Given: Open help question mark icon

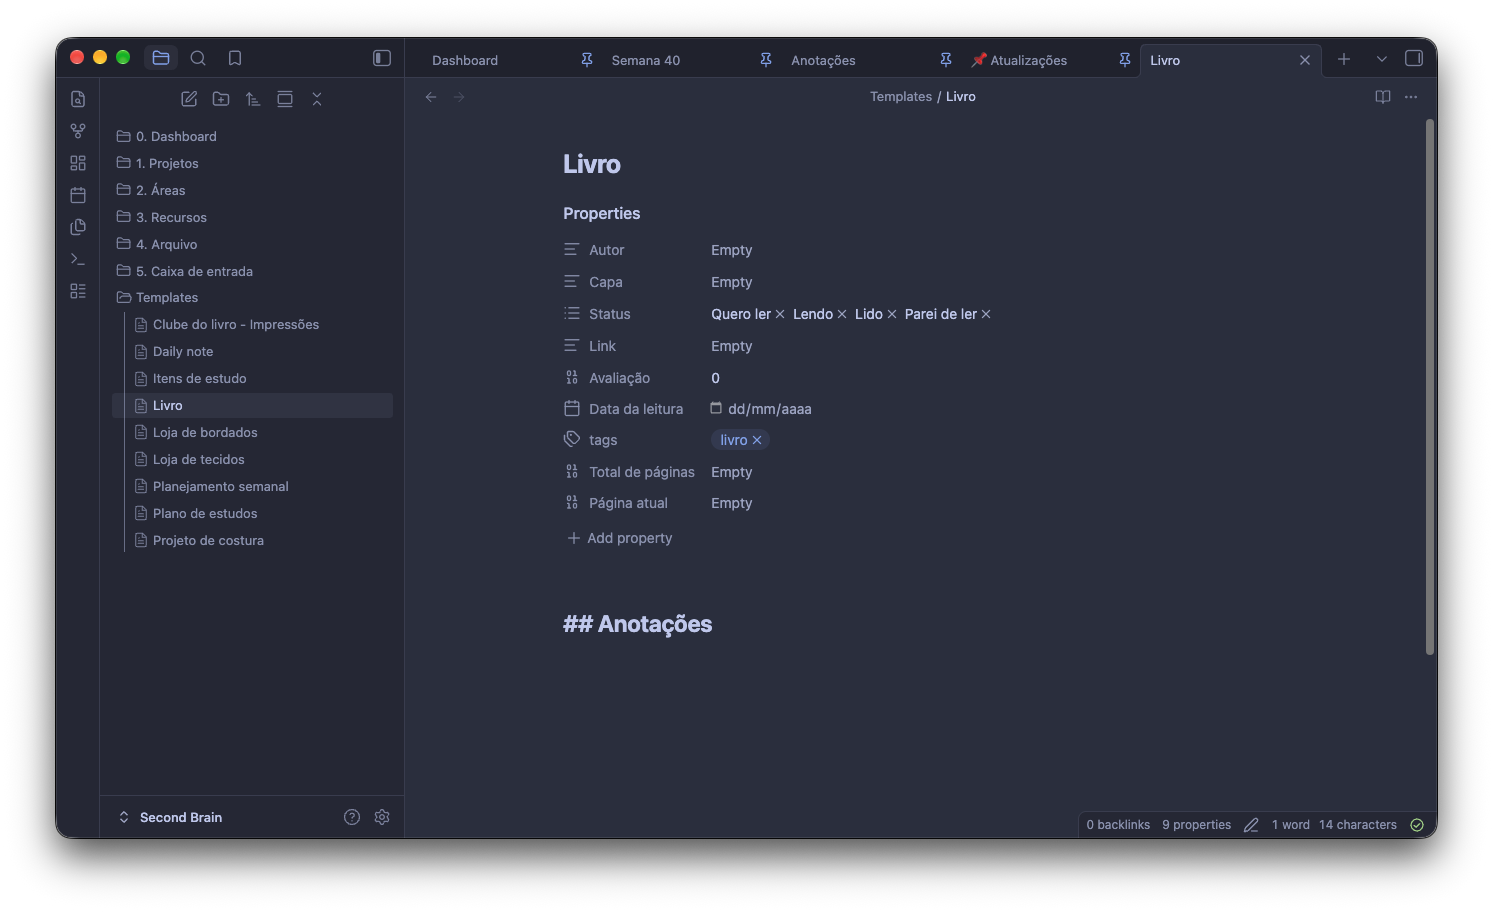Looking at the screenshot, I should [x=352, y=817].
